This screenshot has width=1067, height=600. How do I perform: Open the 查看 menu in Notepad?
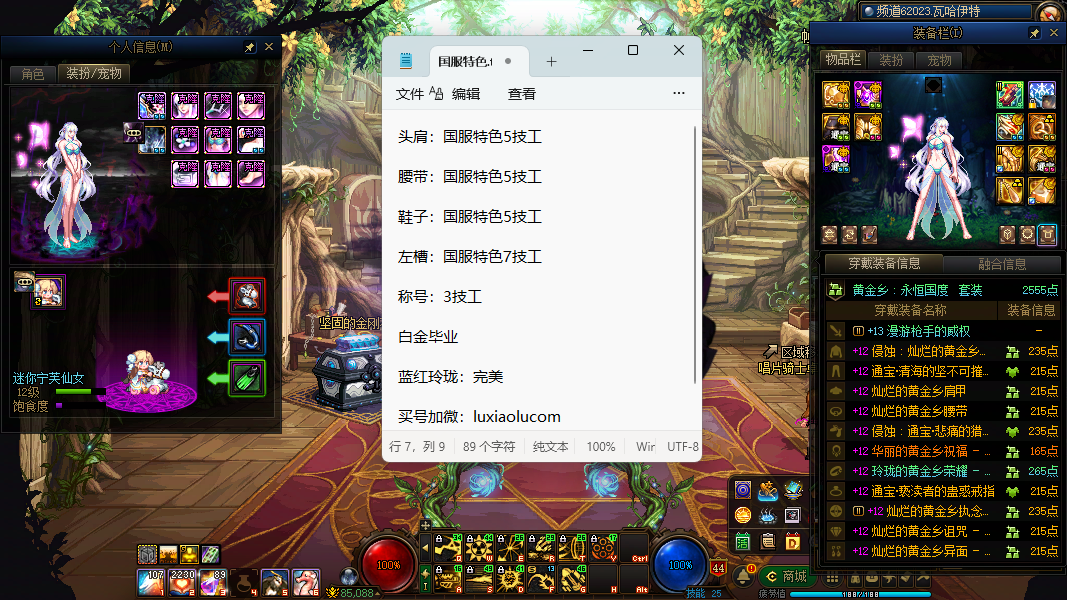(522, 93)
